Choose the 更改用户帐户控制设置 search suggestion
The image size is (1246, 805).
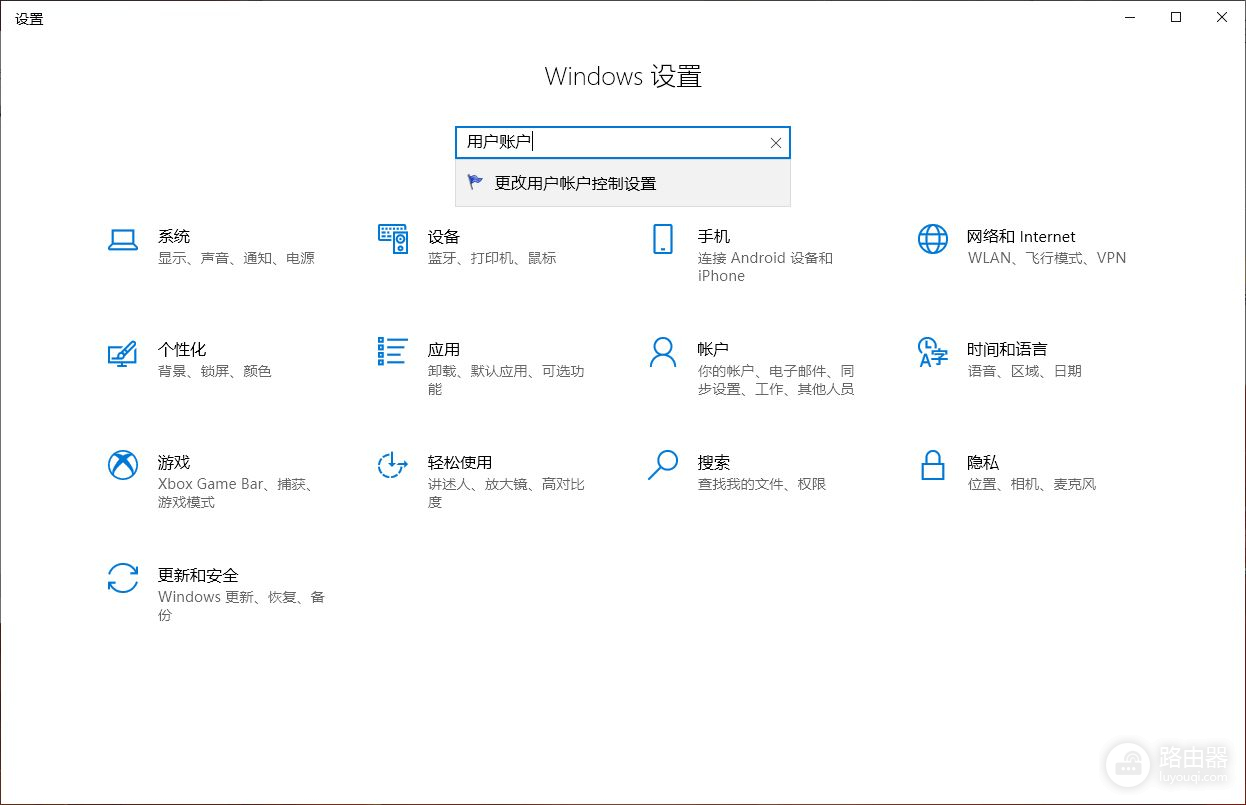click(x=575, y=184)
